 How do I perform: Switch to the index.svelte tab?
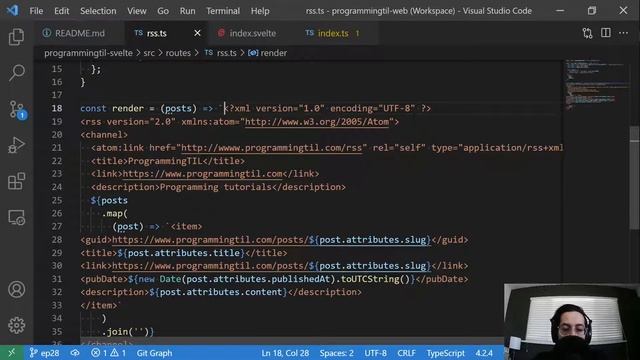252,33
